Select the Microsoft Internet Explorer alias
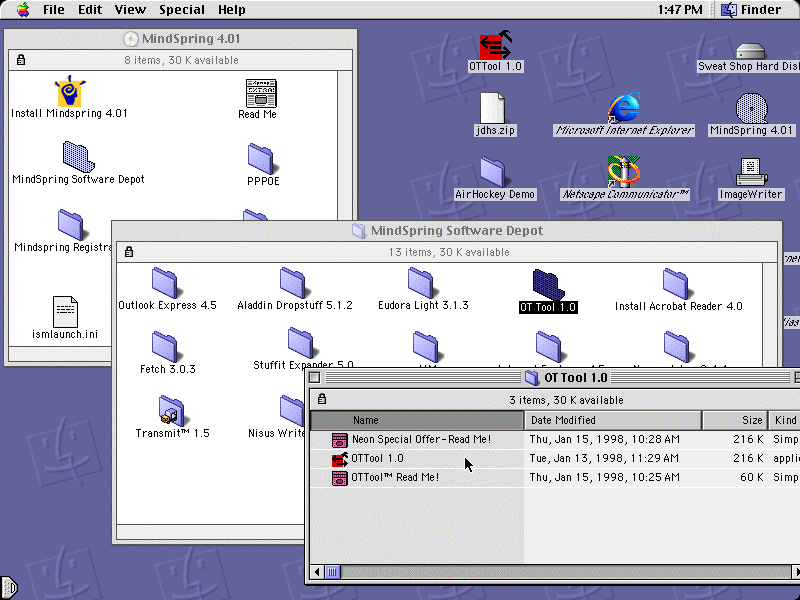Viewport: 800px width, 600px height. (x=623, y=108)
